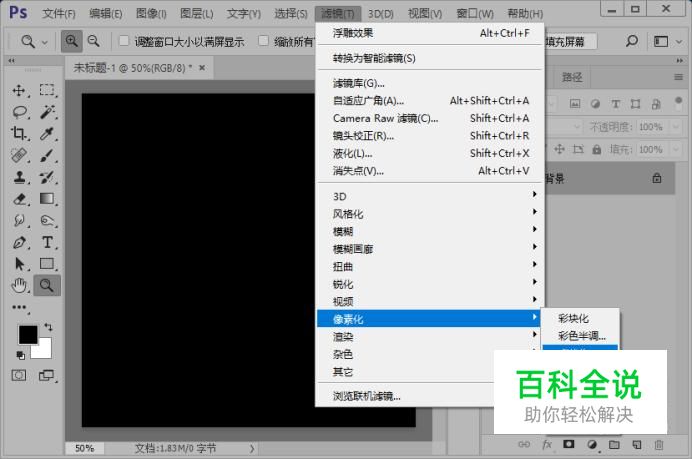The width and height of the screenshot is (692, 459).
Task: Open the opacity 100% dropdown arrow
Action: coord(676,127)
